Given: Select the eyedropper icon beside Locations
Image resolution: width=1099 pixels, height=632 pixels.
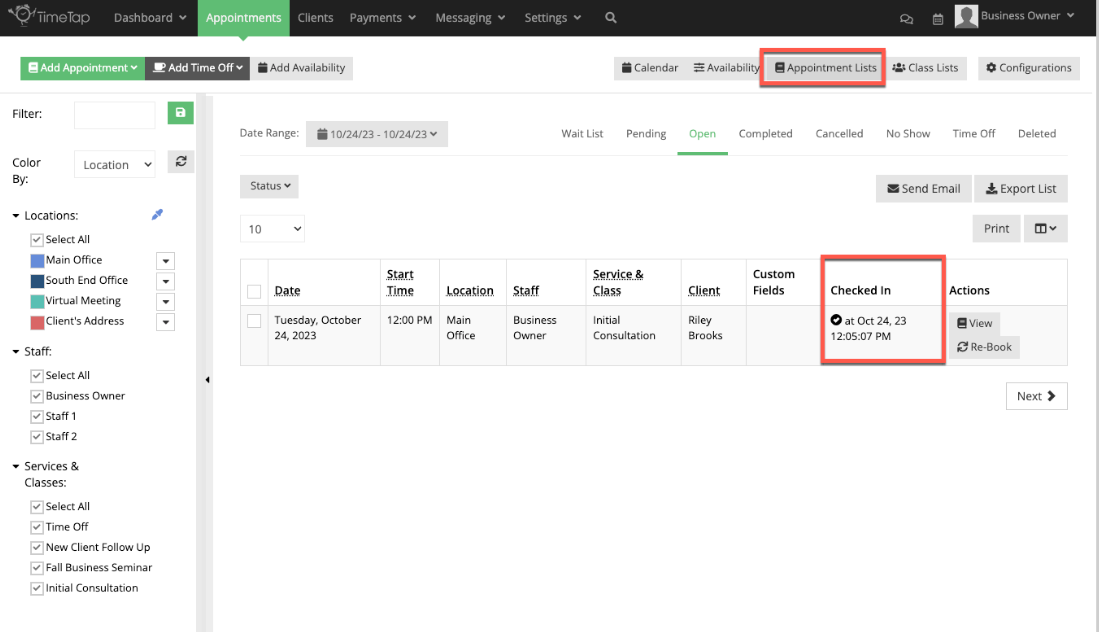Looking at the screenshot, I should [156, 214].
